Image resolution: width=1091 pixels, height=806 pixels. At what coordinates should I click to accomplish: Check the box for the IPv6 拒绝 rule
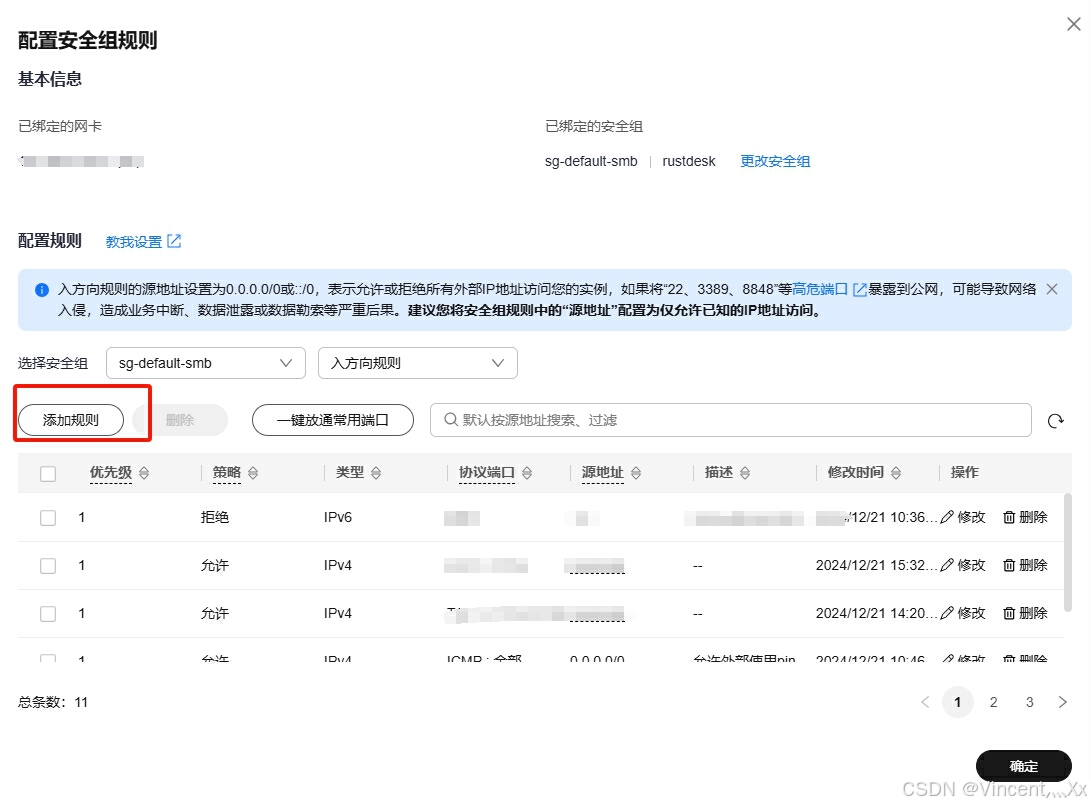tap(48, 518)
